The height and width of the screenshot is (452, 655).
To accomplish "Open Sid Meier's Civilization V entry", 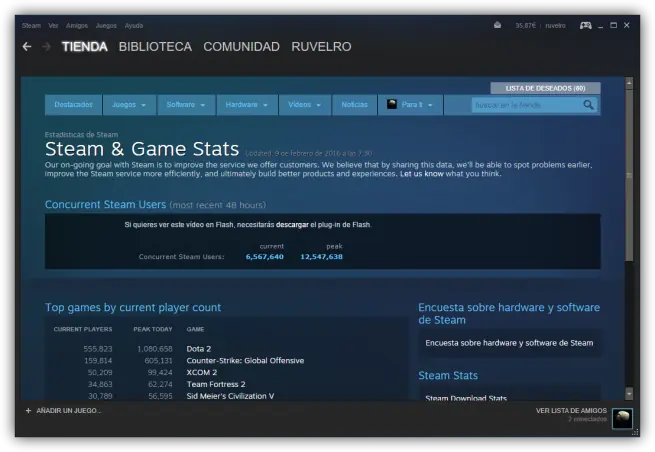I will [230, 396].
